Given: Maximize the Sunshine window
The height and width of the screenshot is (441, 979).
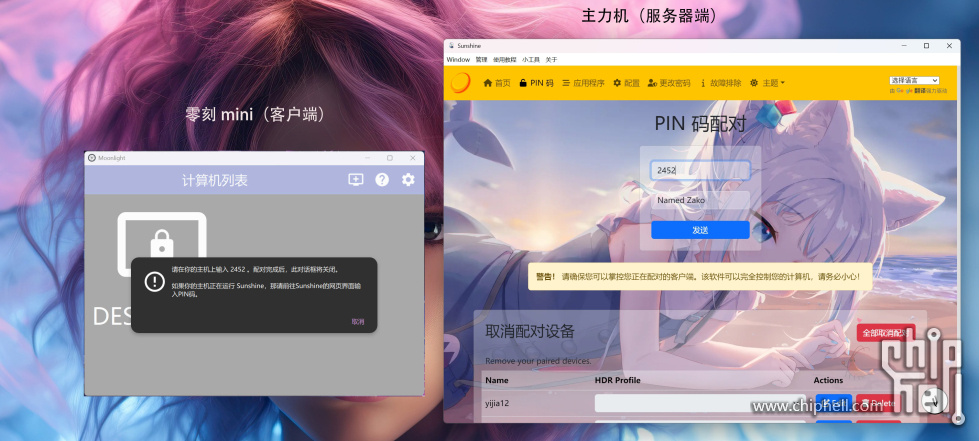Looking at the screenshot, I should 927,46.
